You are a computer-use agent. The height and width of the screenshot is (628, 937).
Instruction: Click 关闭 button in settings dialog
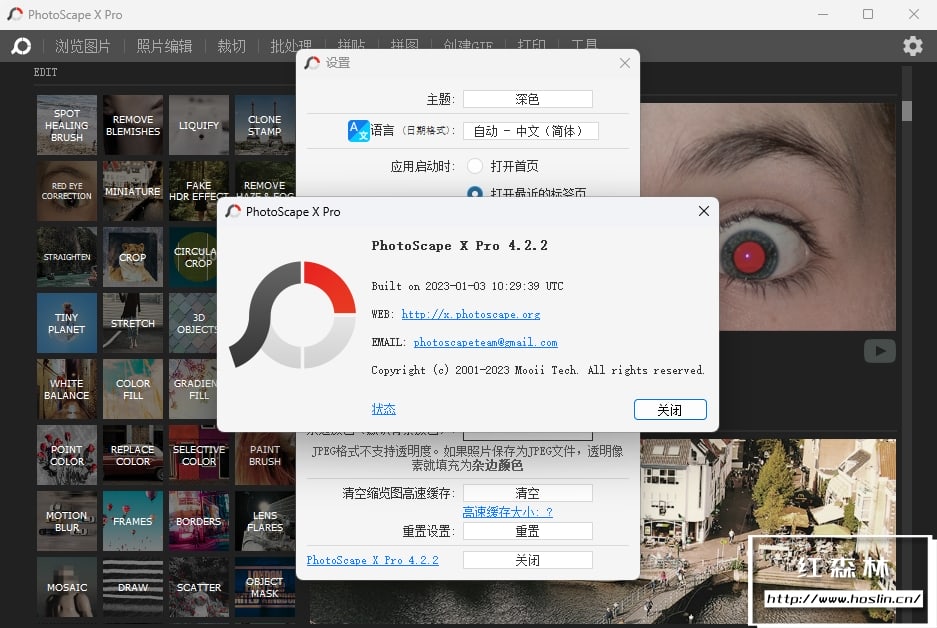[528, 560]
